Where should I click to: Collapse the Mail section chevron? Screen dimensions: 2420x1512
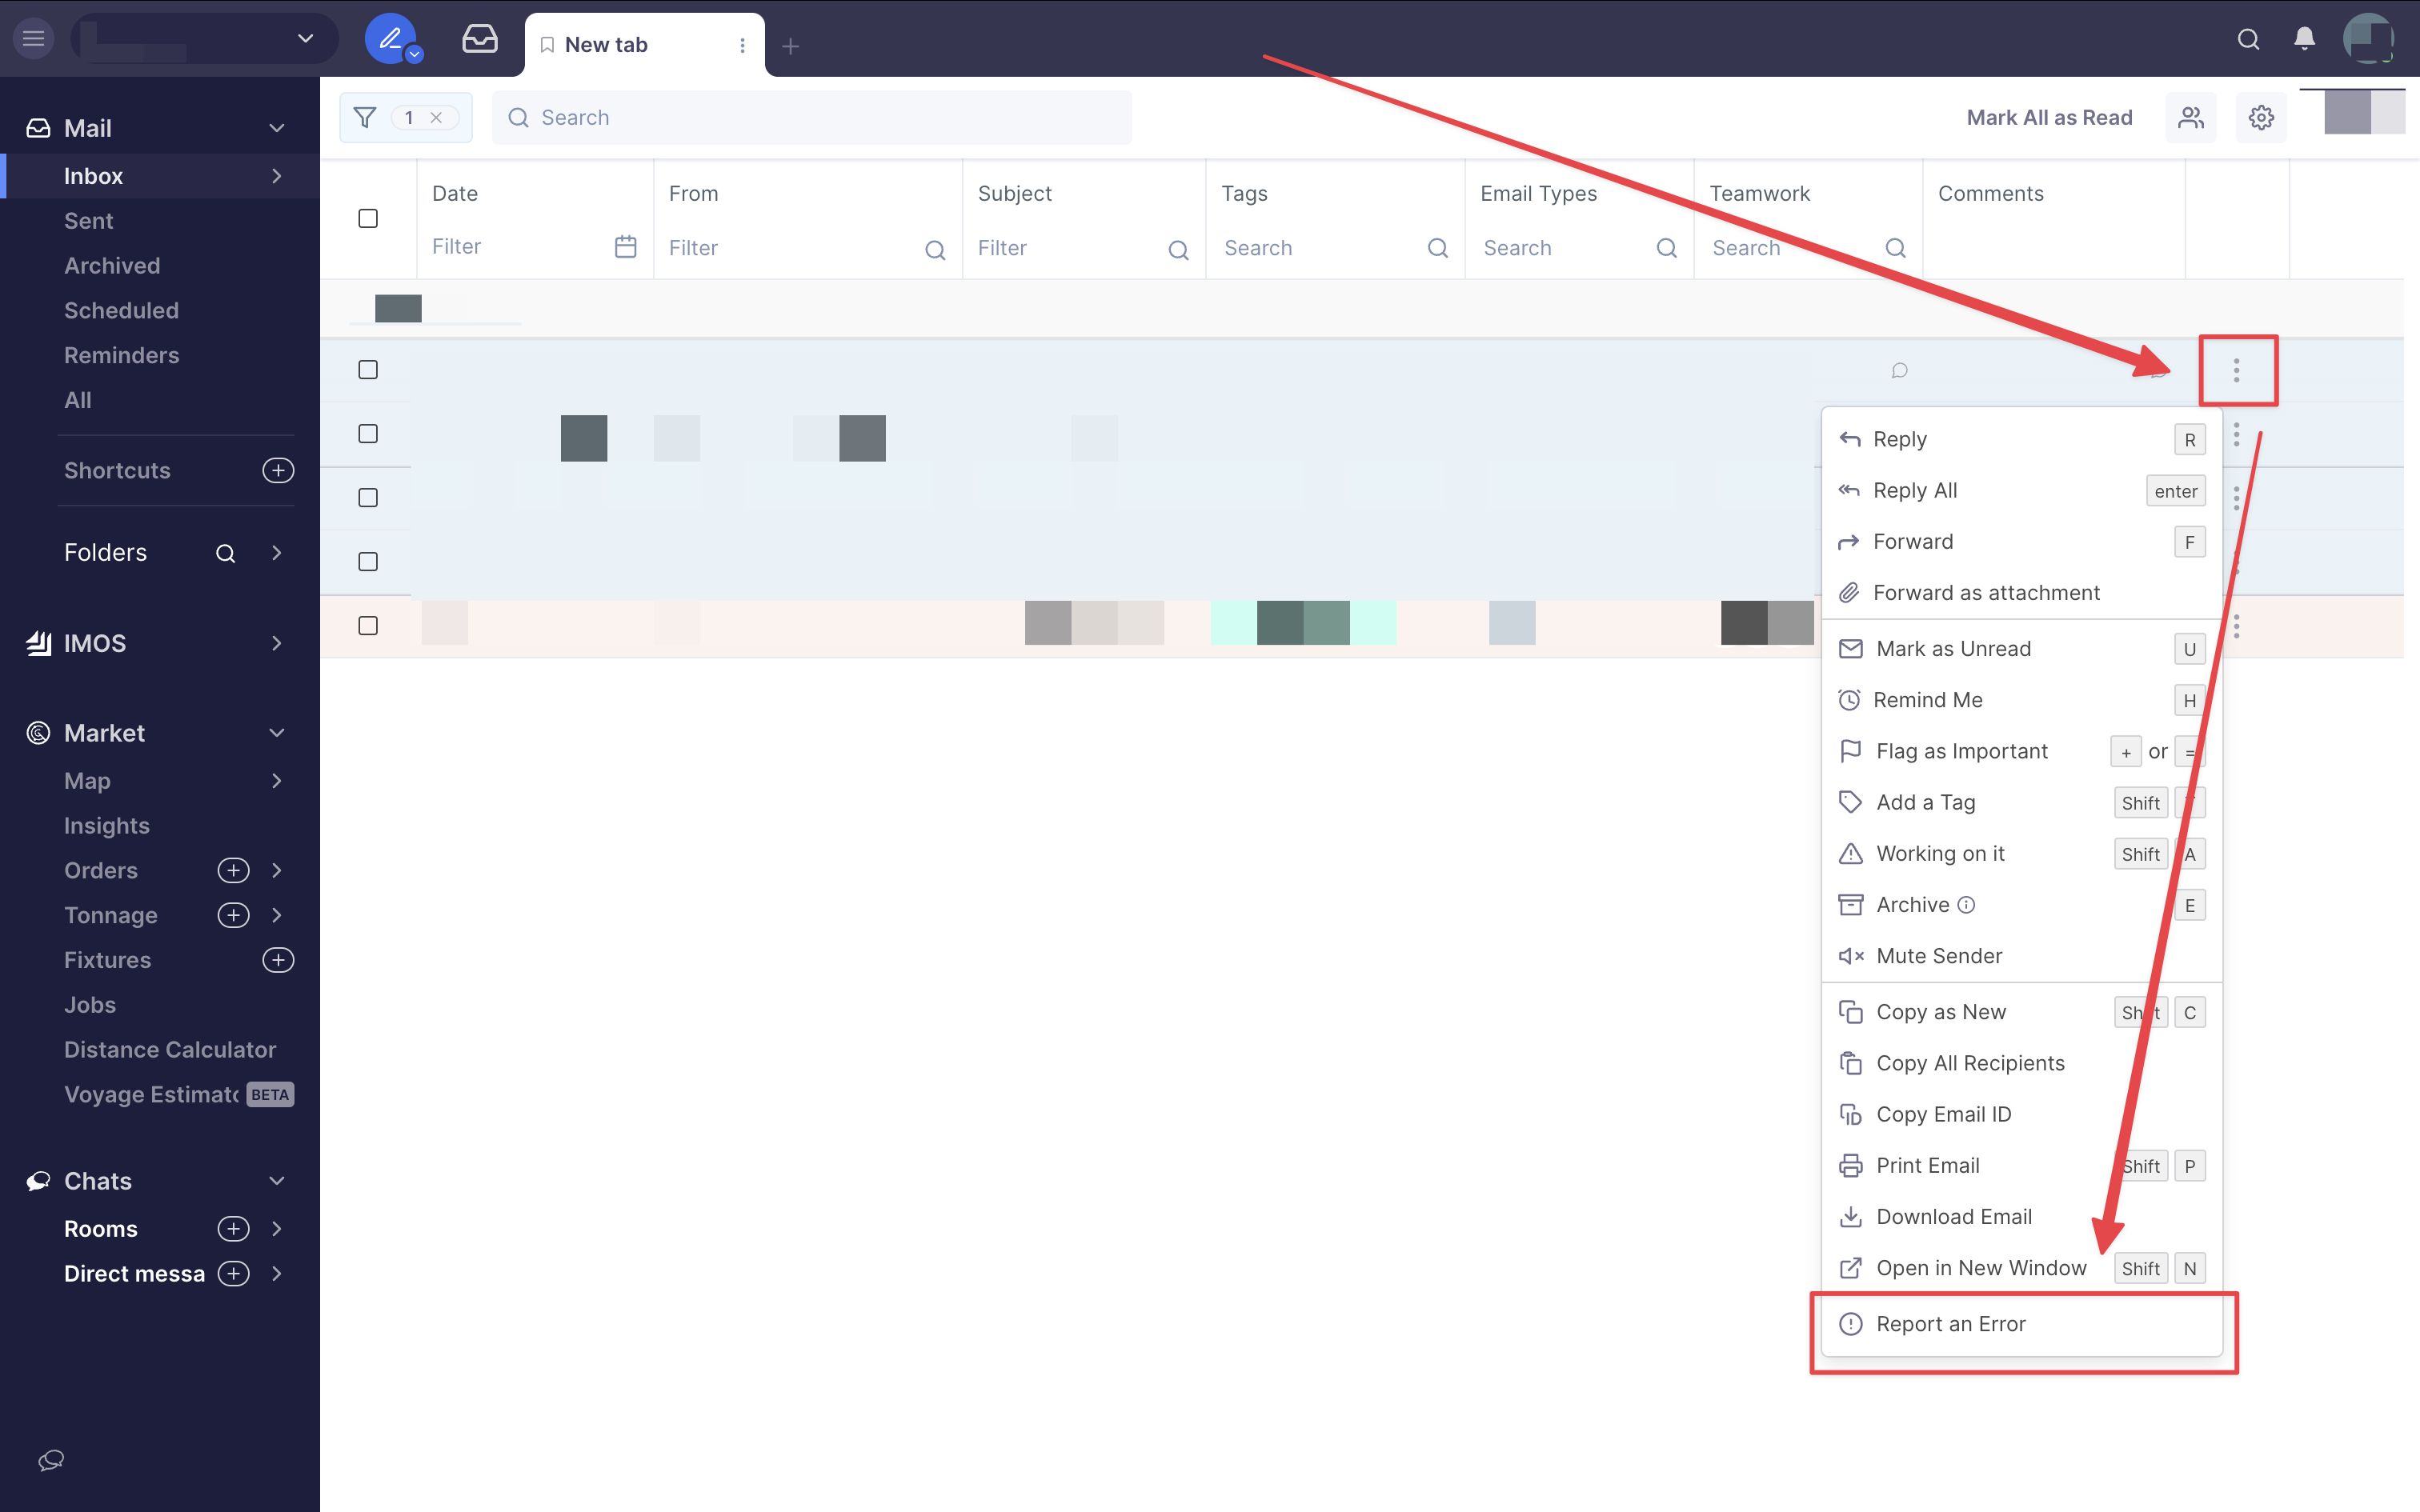[277, 128]
